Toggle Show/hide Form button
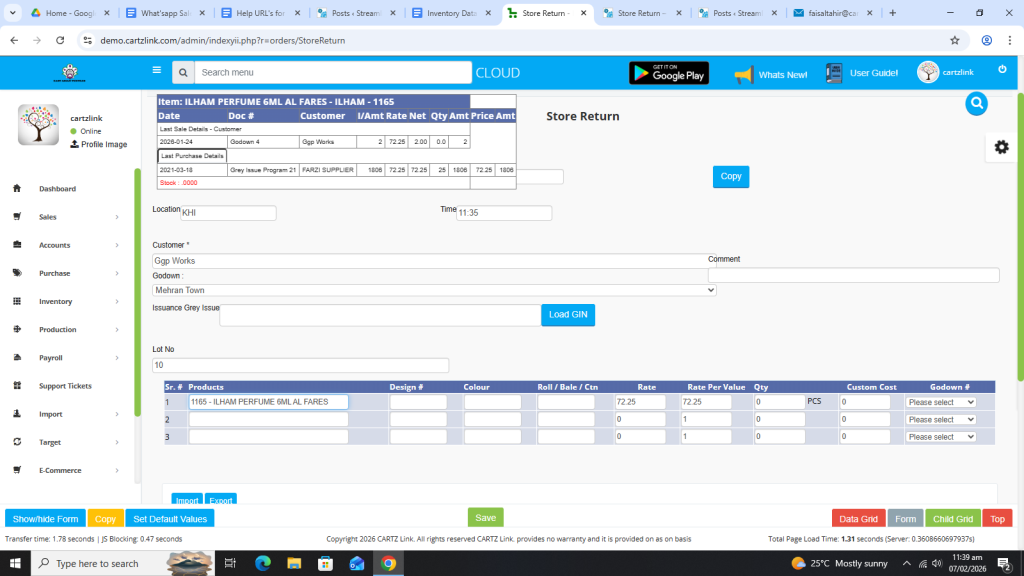Screen dimensions: 1024x576 tap(45, 518)
